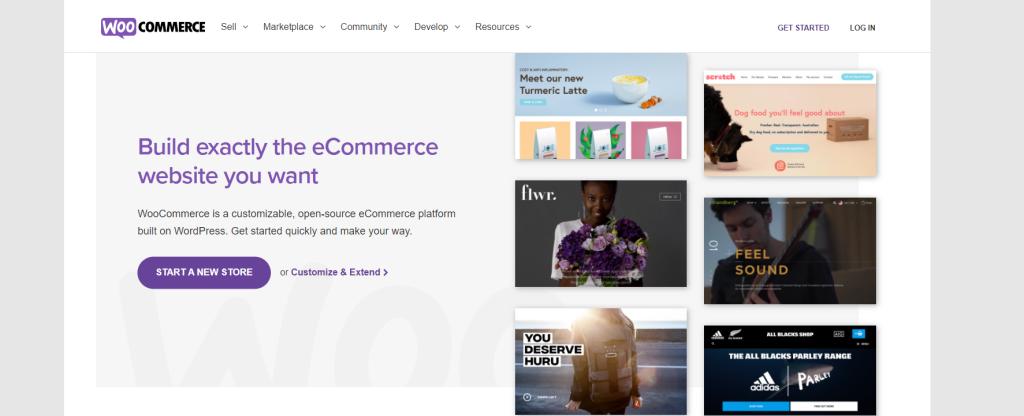Open the Scratch dog food store thumbnail

(790, 123)
